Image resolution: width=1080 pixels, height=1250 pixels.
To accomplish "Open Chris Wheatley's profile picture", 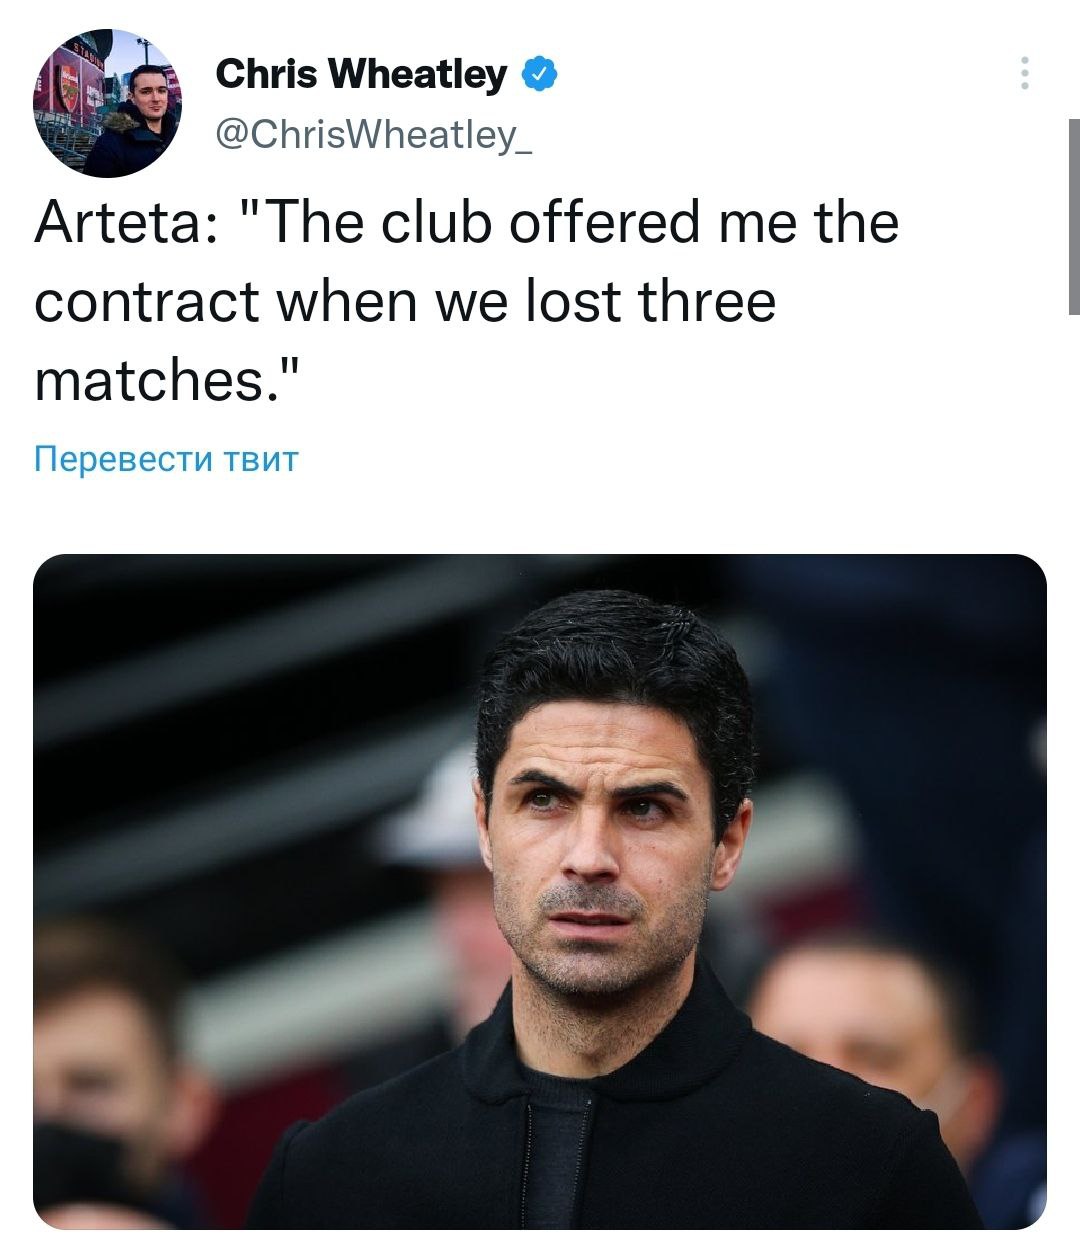I will [107, 104].
